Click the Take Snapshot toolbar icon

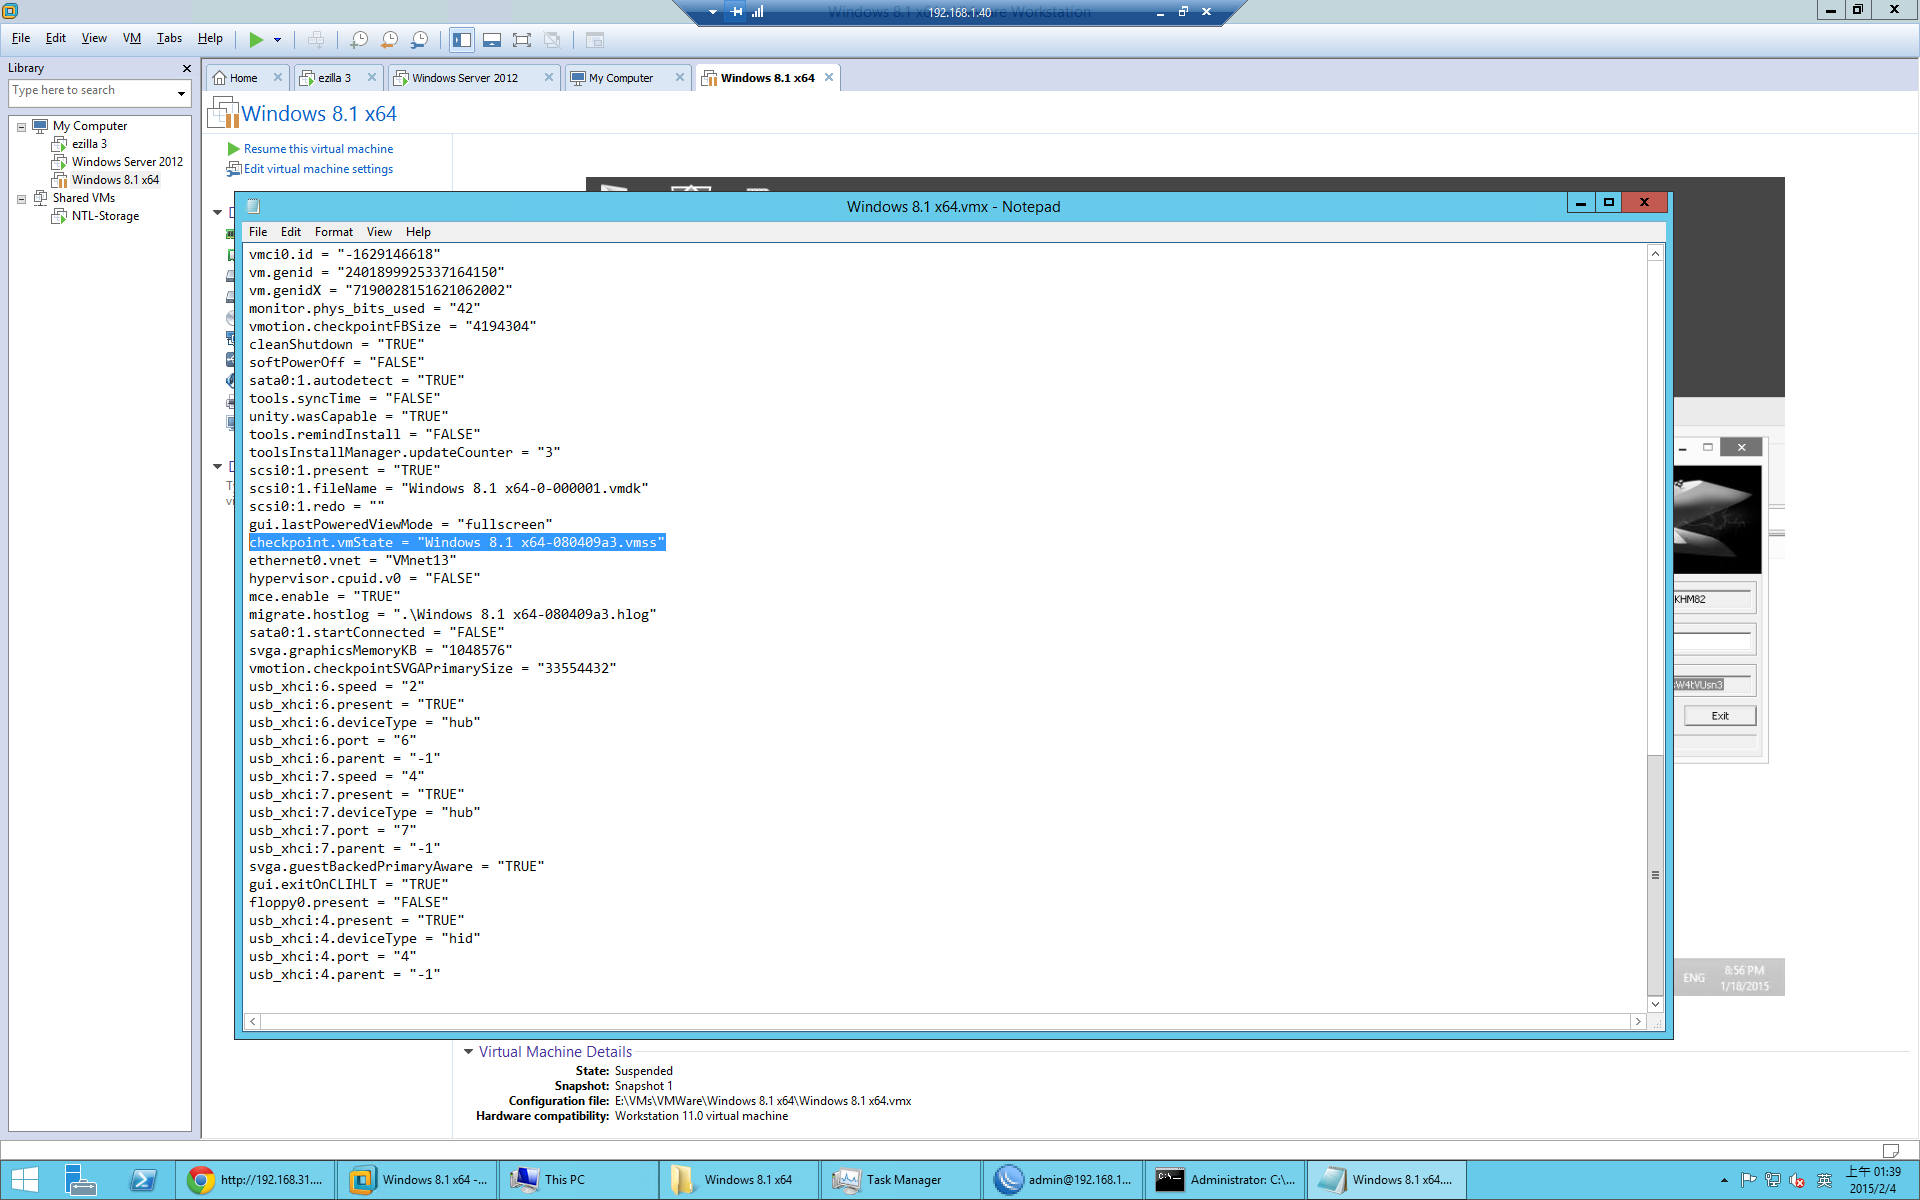click(359, 40)
